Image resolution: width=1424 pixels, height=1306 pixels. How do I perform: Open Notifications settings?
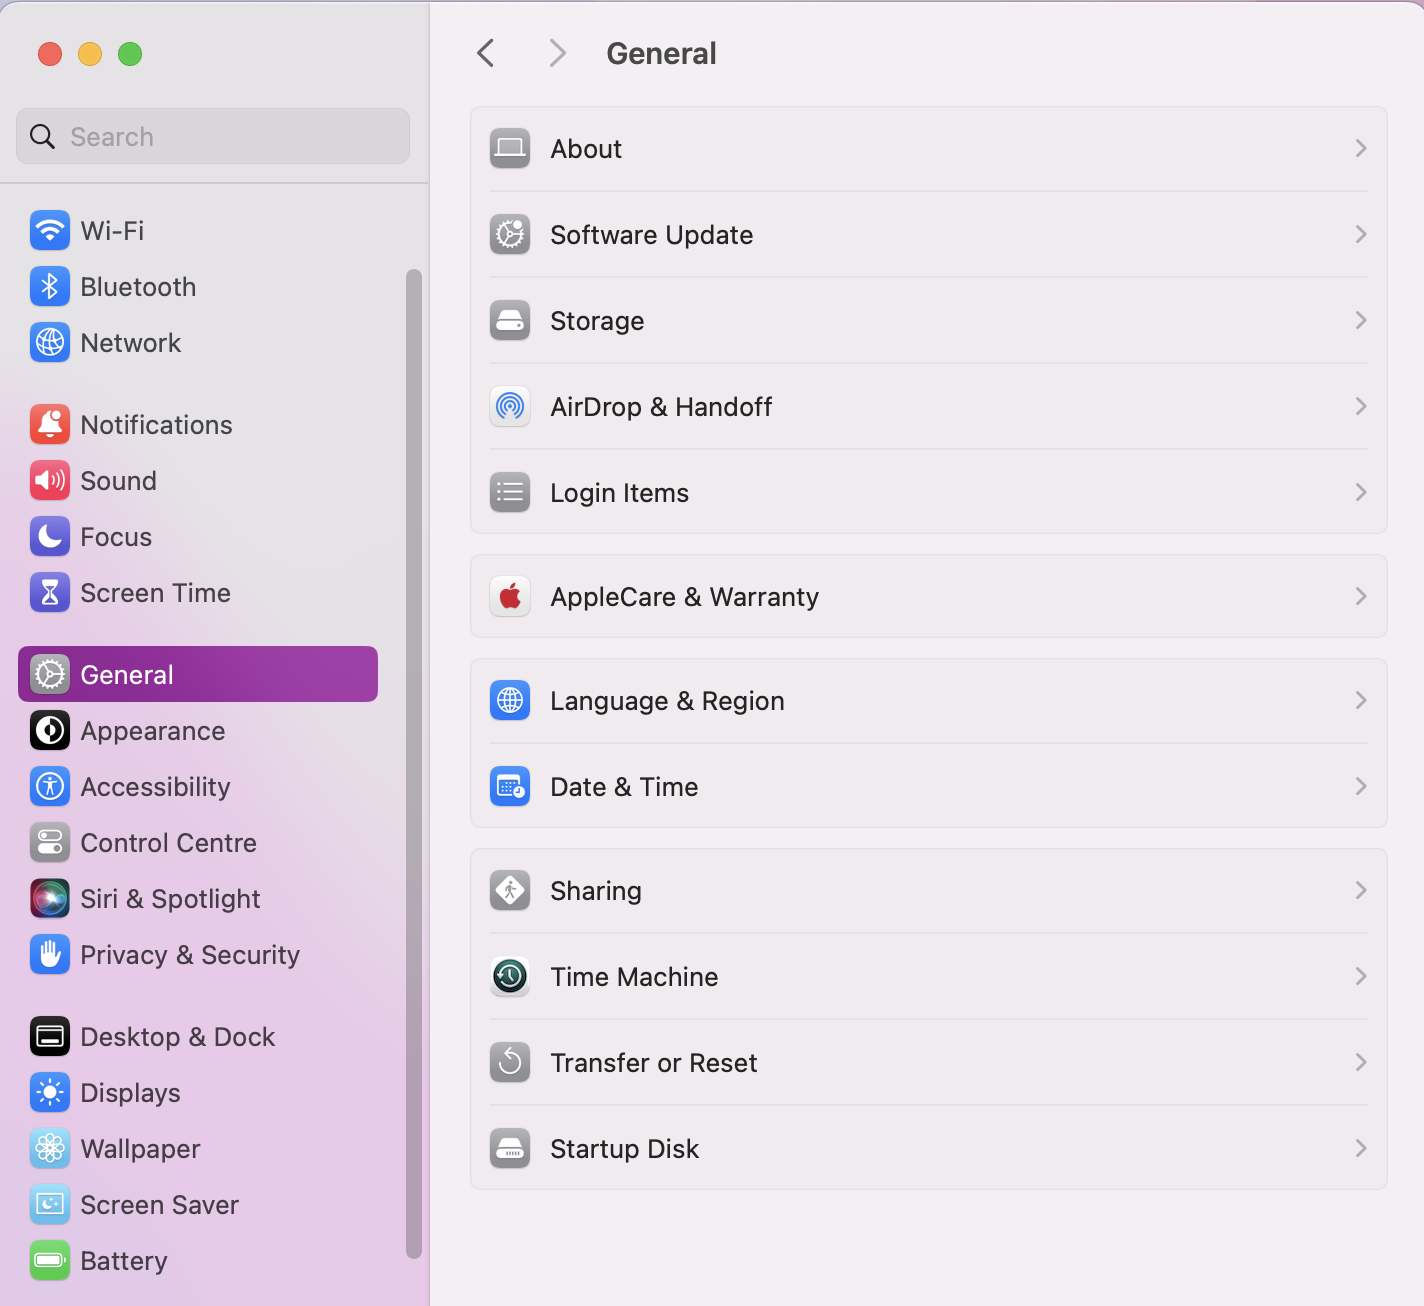pyautogui.click(x=155, y=424)
